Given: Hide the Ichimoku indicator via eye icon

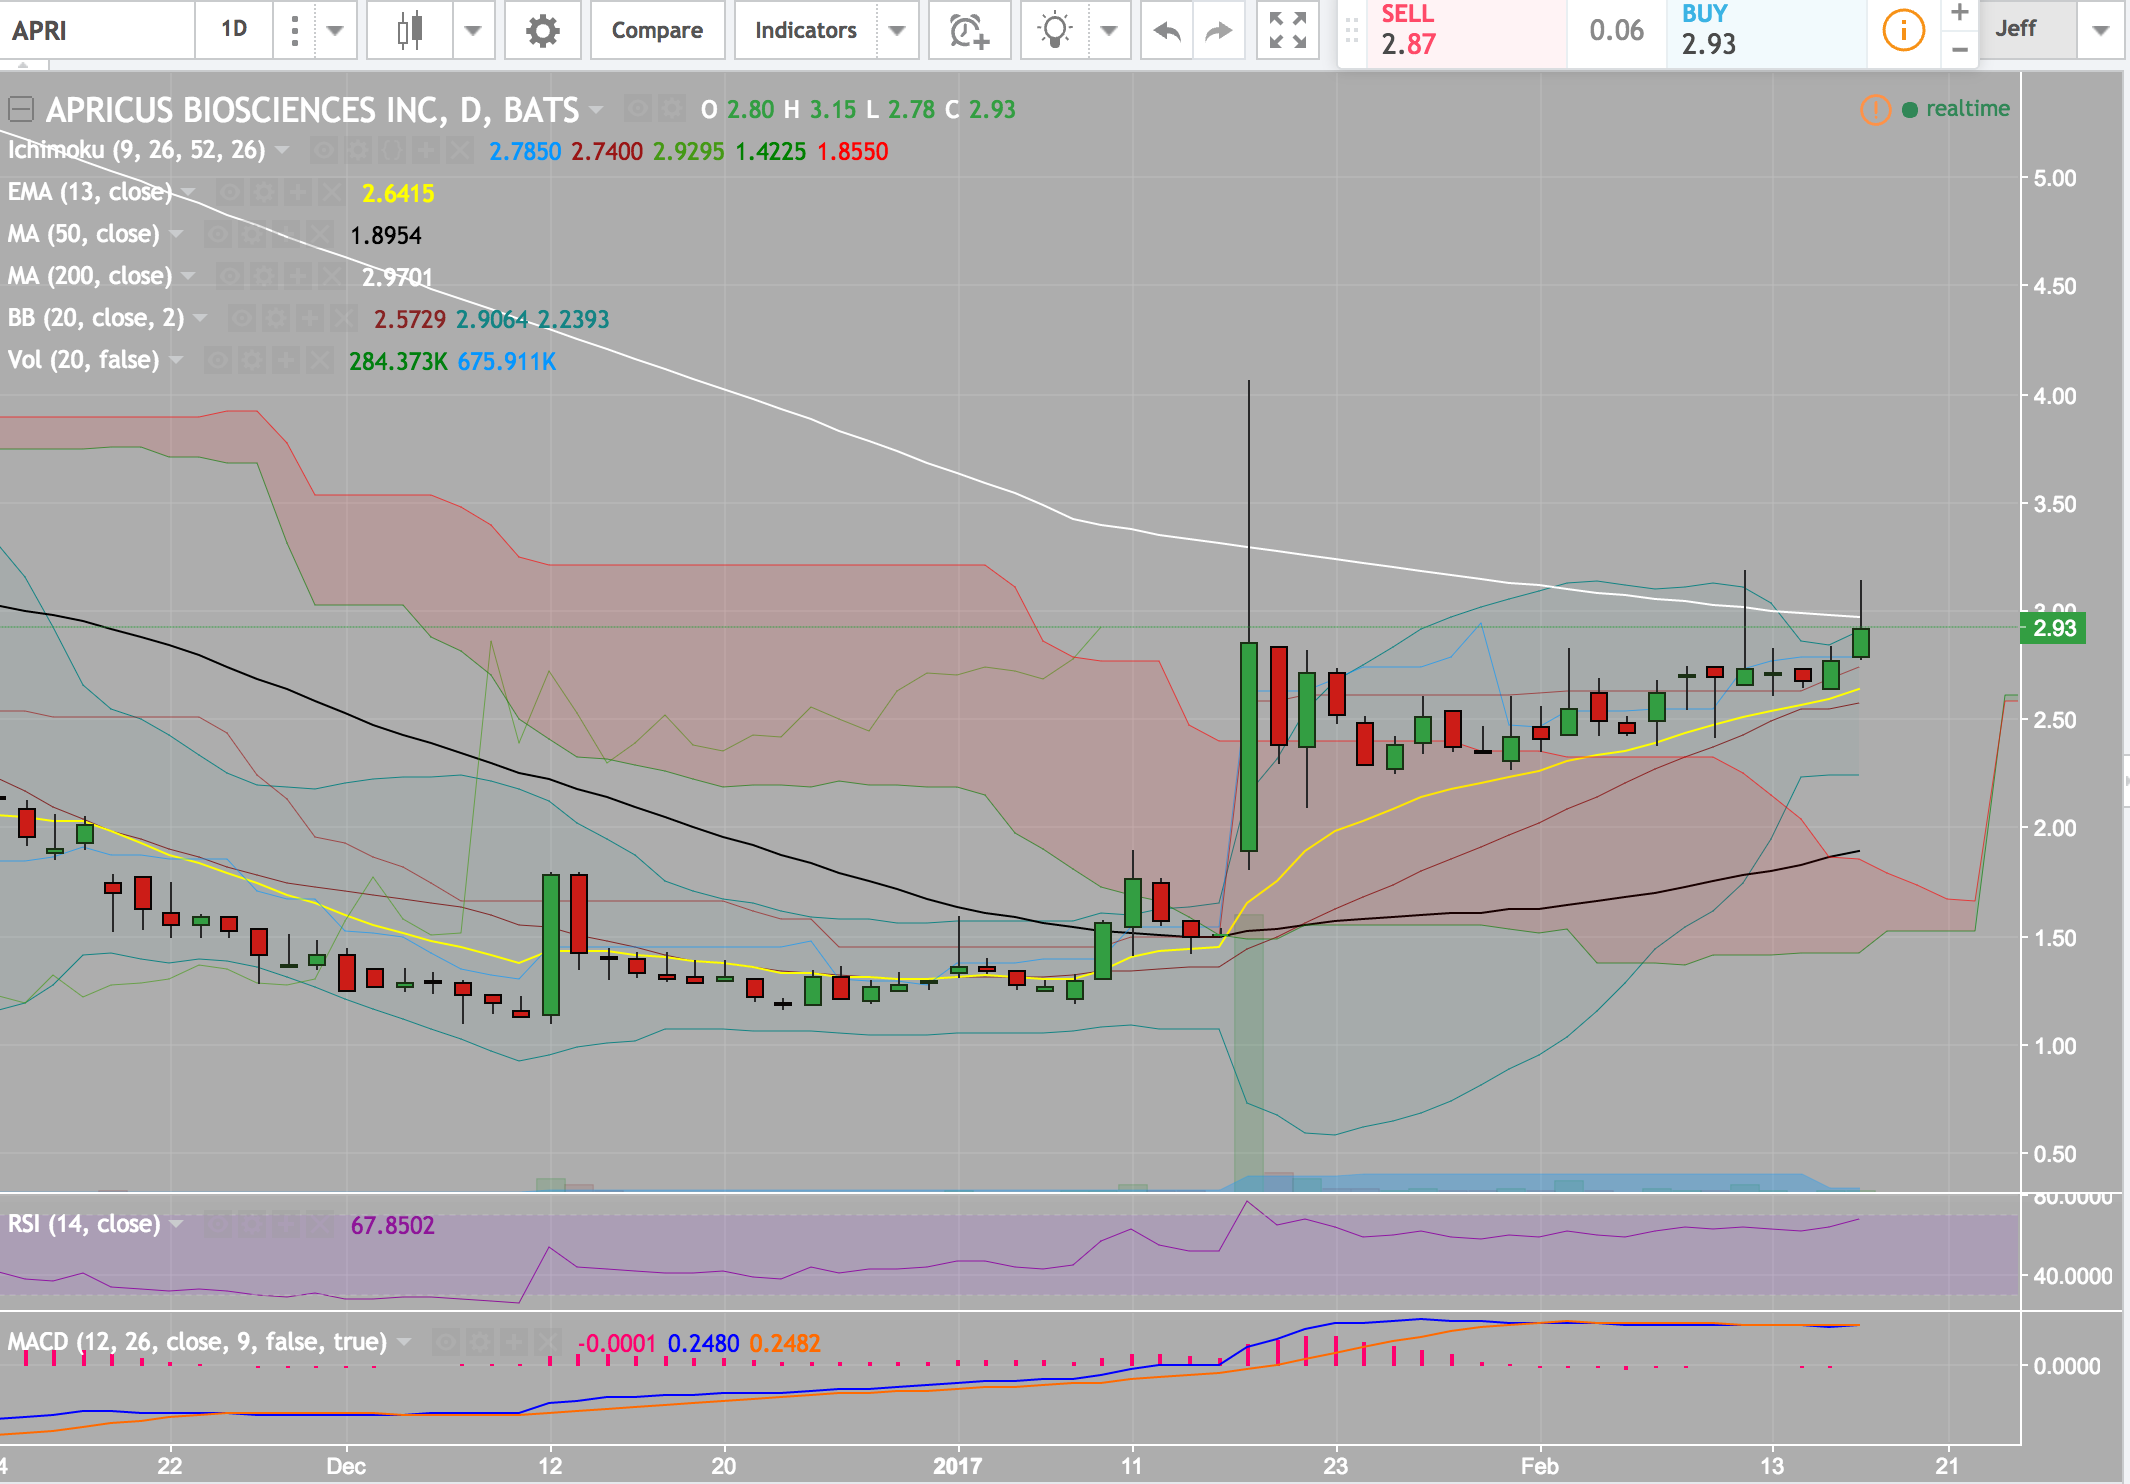Looking at the screenshot, I should point(323,151).
